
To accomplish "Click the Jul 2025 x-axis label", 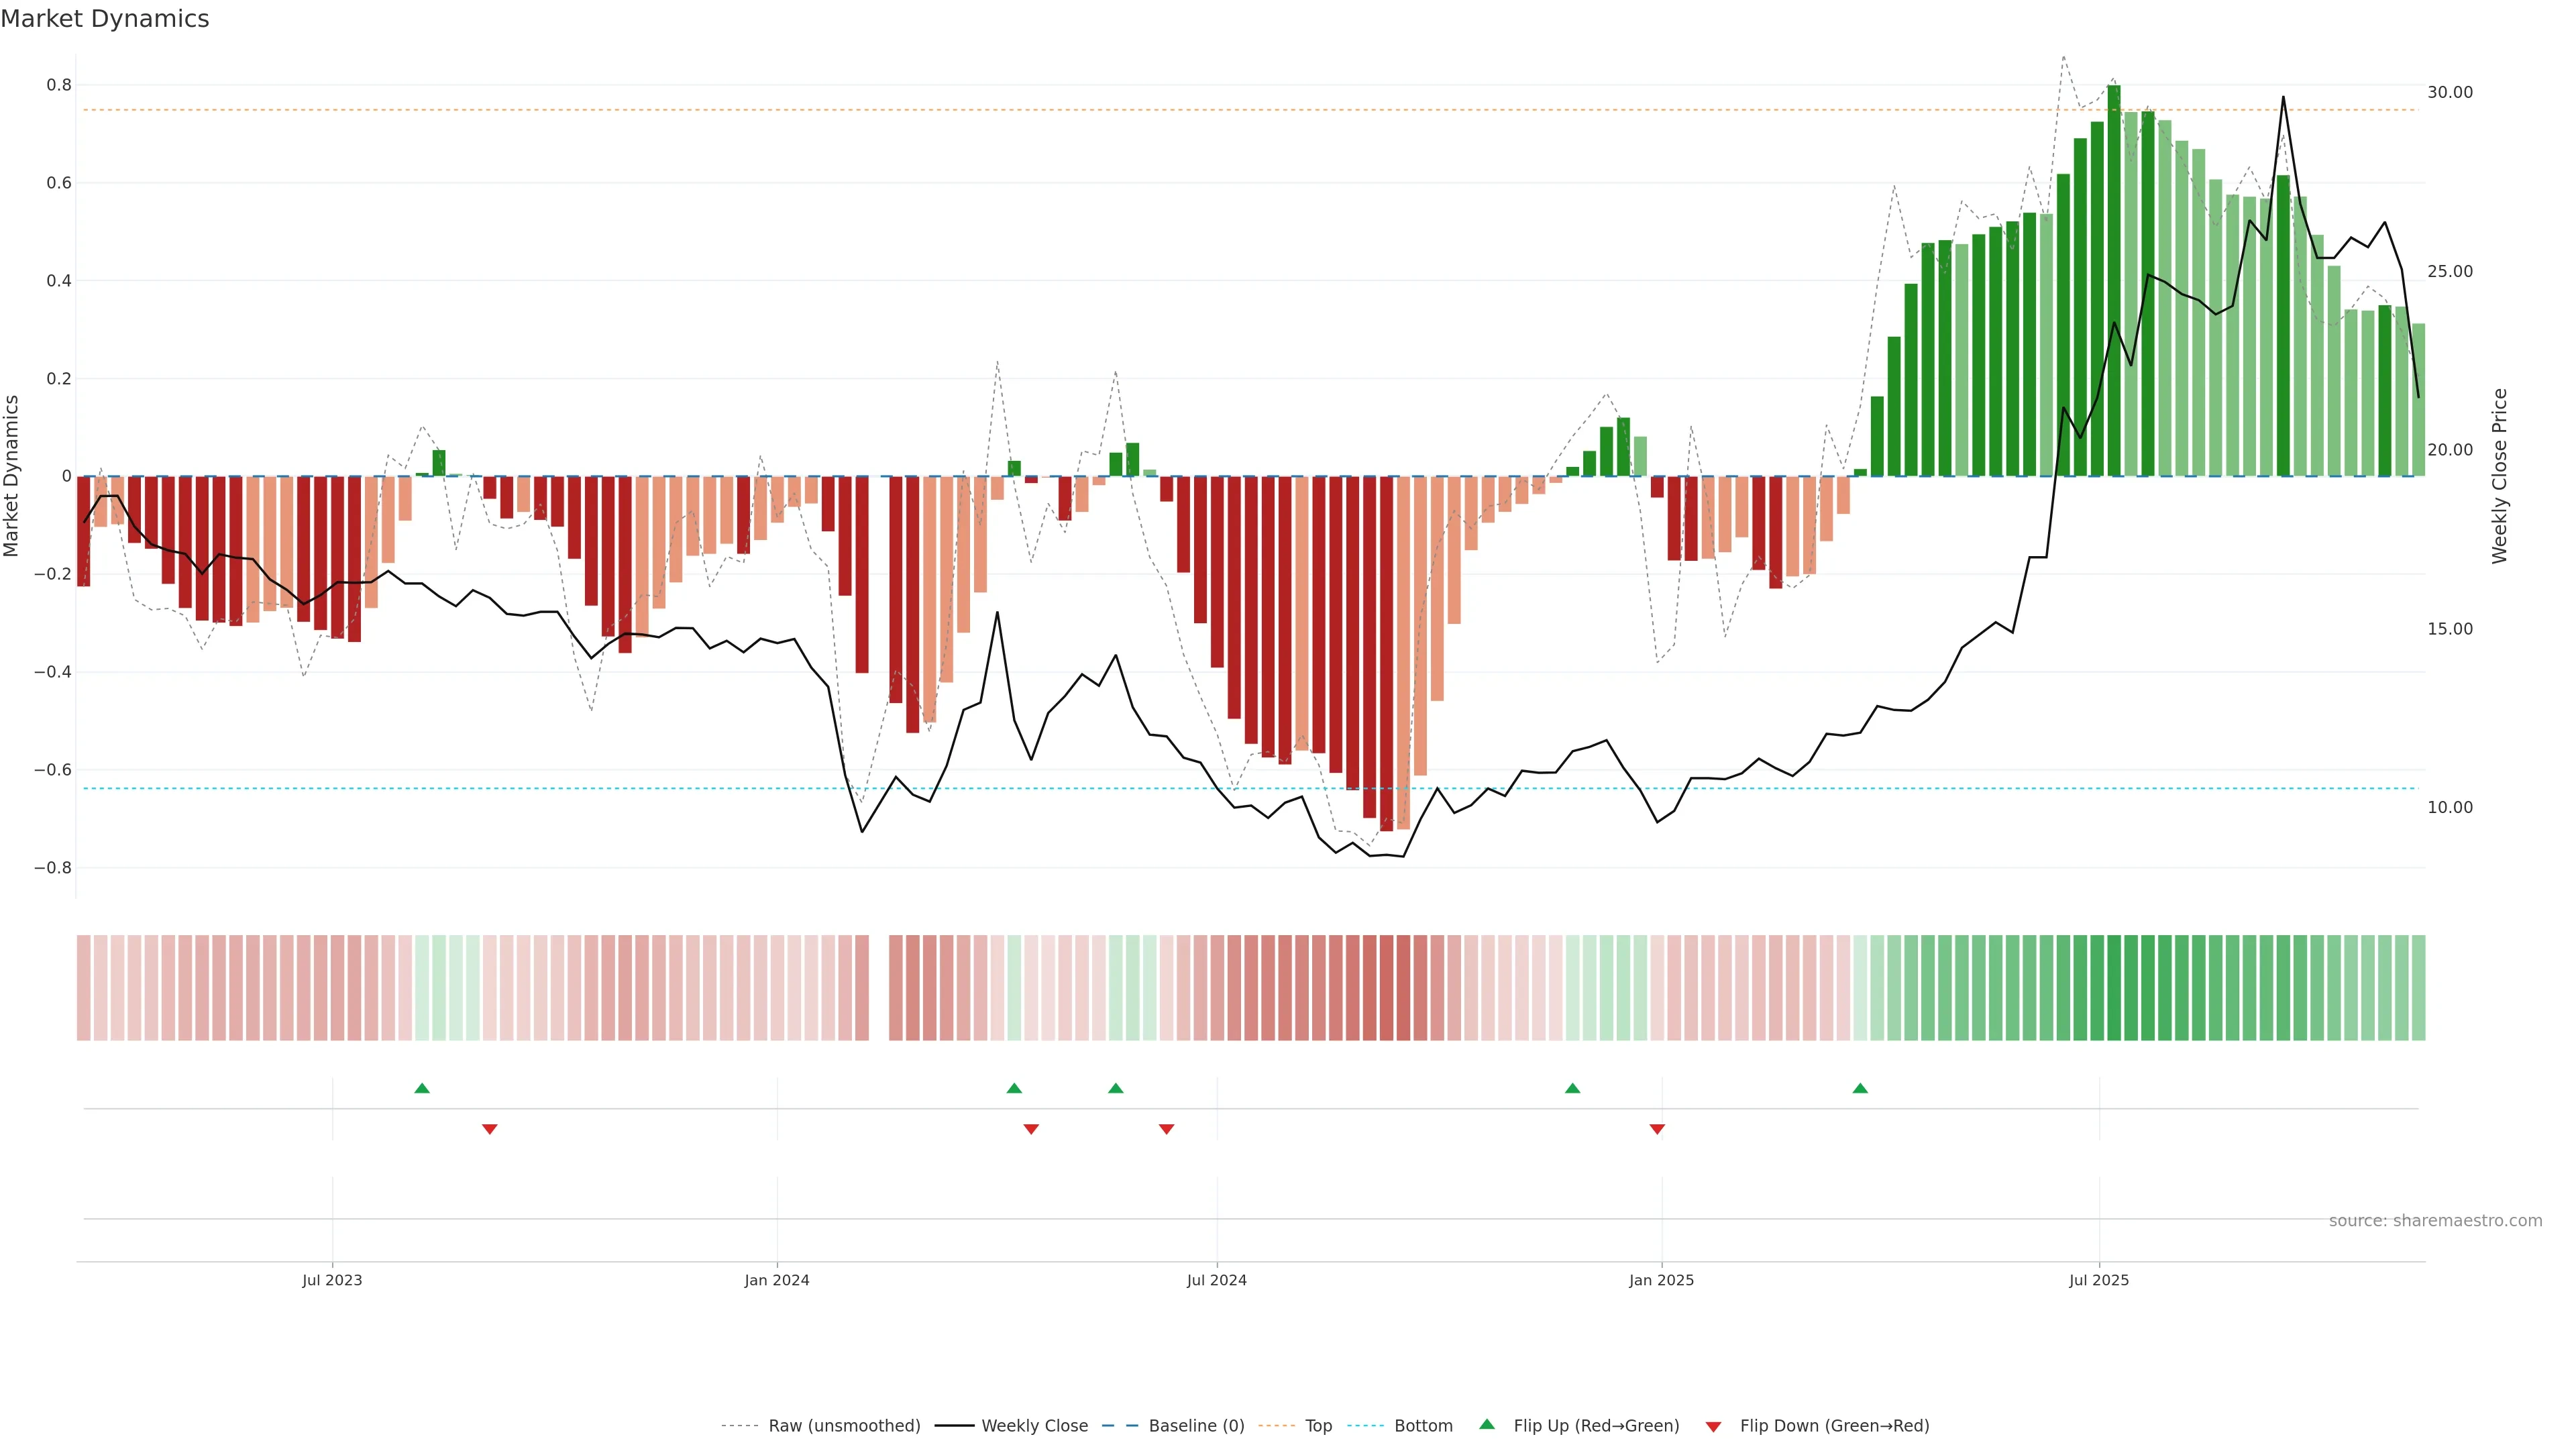I will 2099,1280.
